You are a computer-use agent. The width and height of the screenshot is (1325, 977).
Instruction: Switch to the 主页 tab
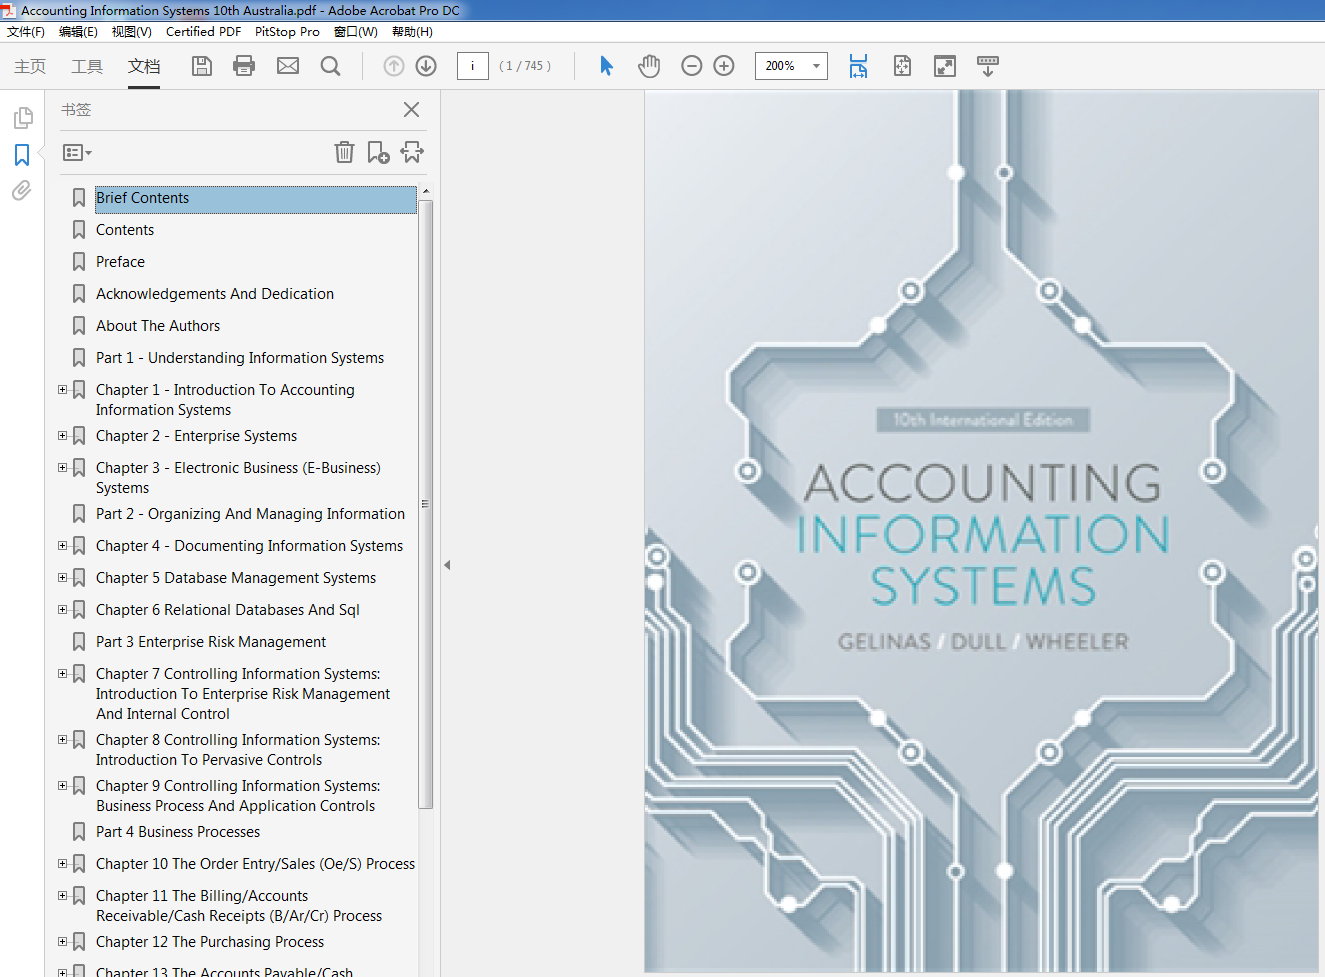point(30,66)
